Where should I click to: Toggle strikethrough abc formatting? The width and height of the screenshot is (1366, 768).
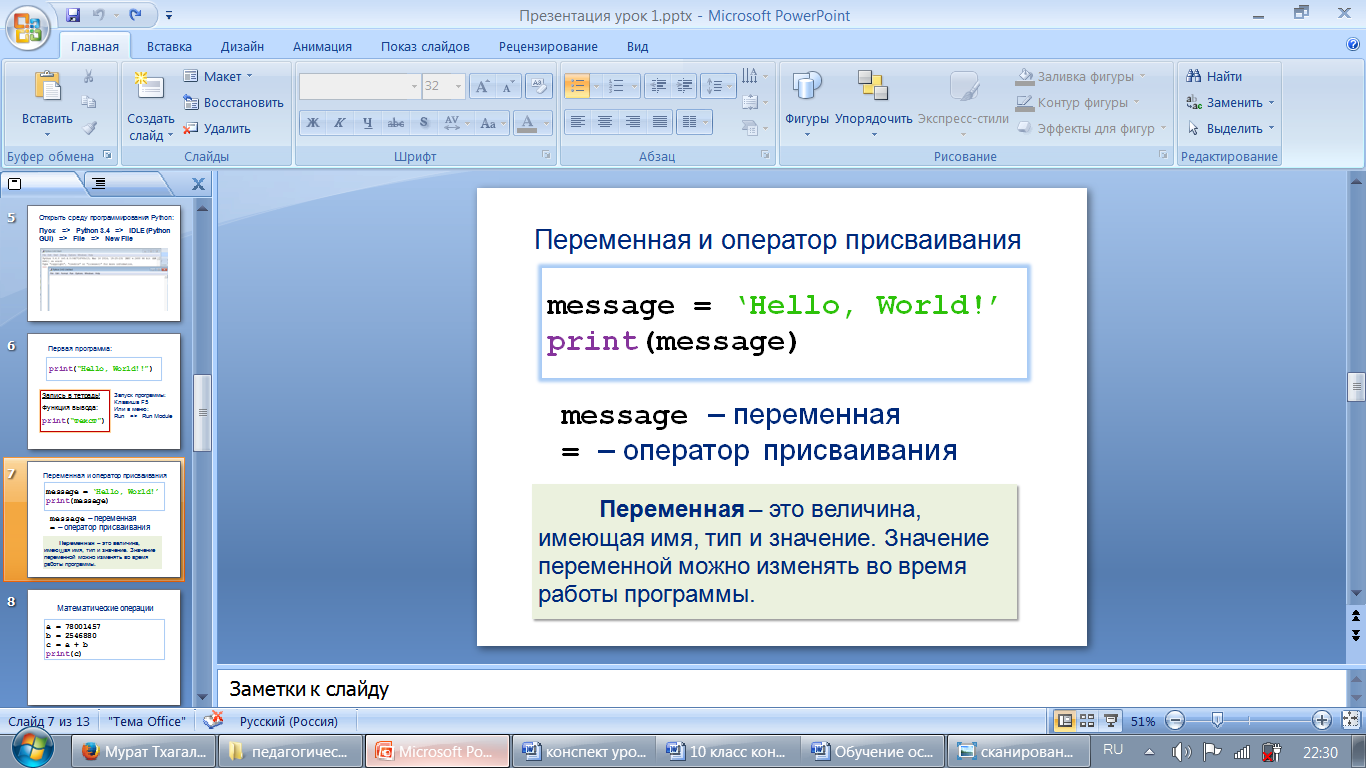pos(396,123)
